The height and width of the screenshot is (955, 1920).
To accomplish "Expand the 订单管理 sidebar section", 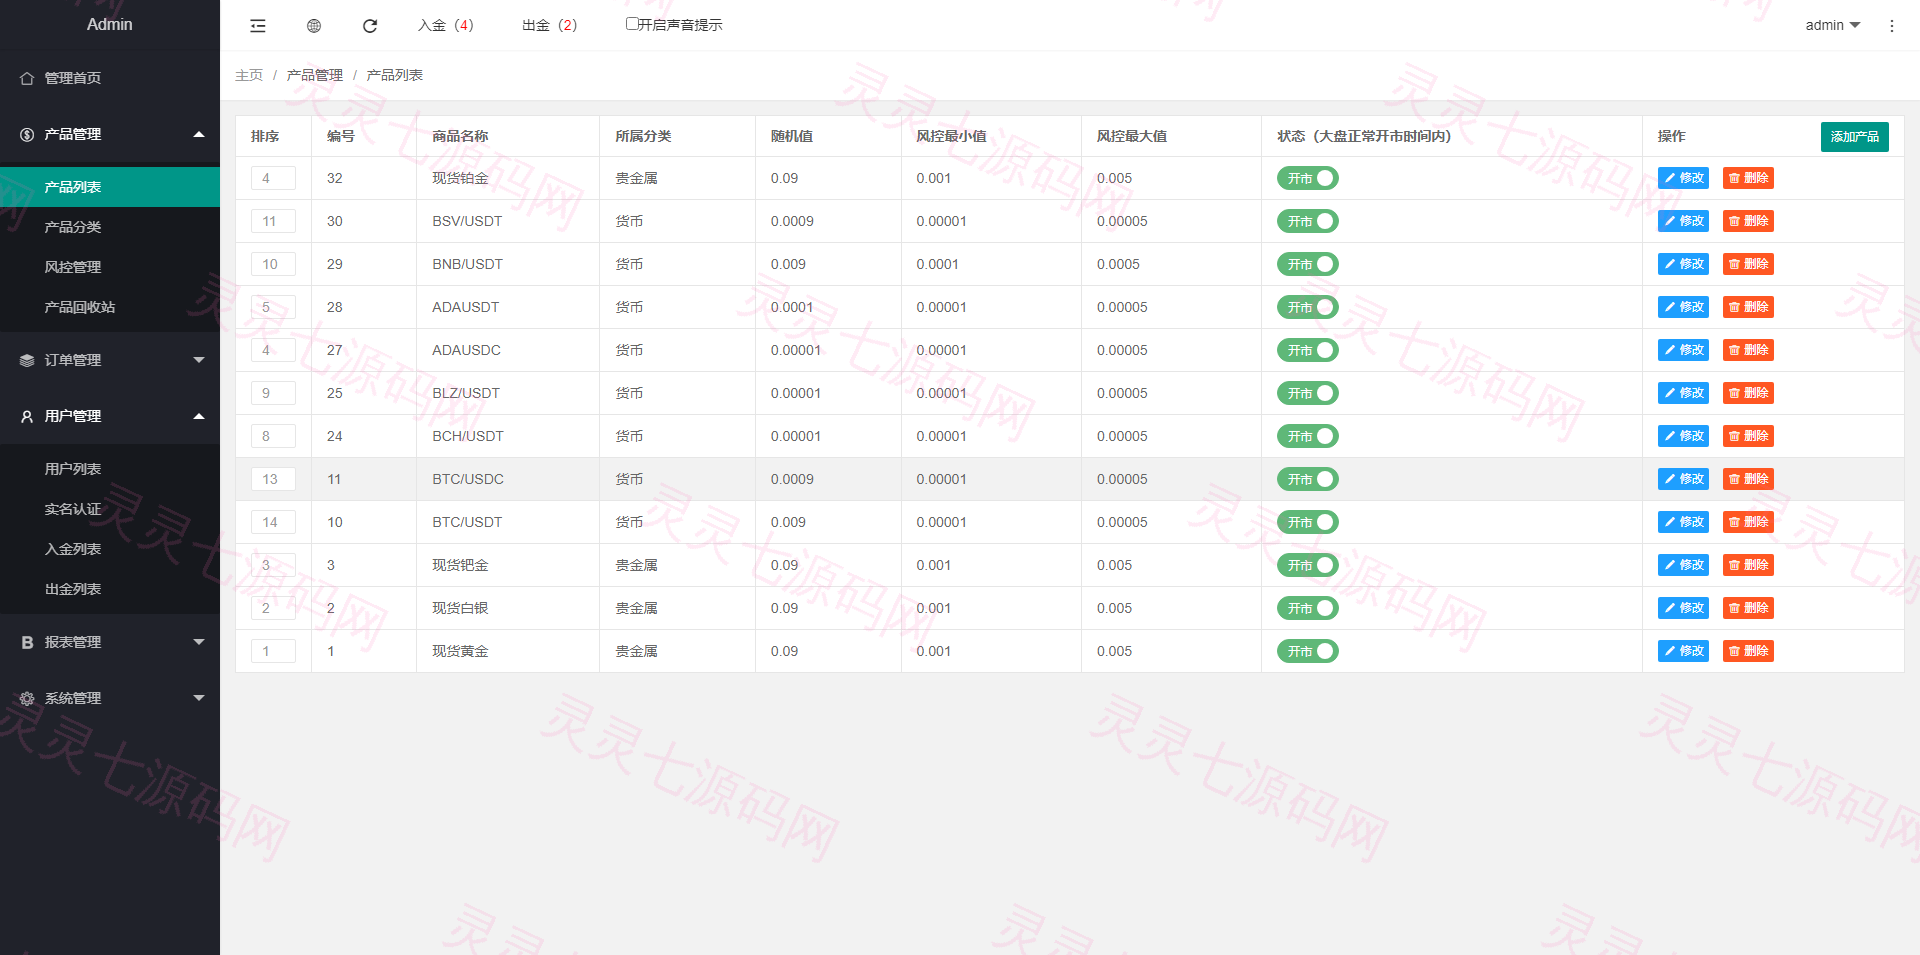I will pyautogui.click(x=110, y=360).
